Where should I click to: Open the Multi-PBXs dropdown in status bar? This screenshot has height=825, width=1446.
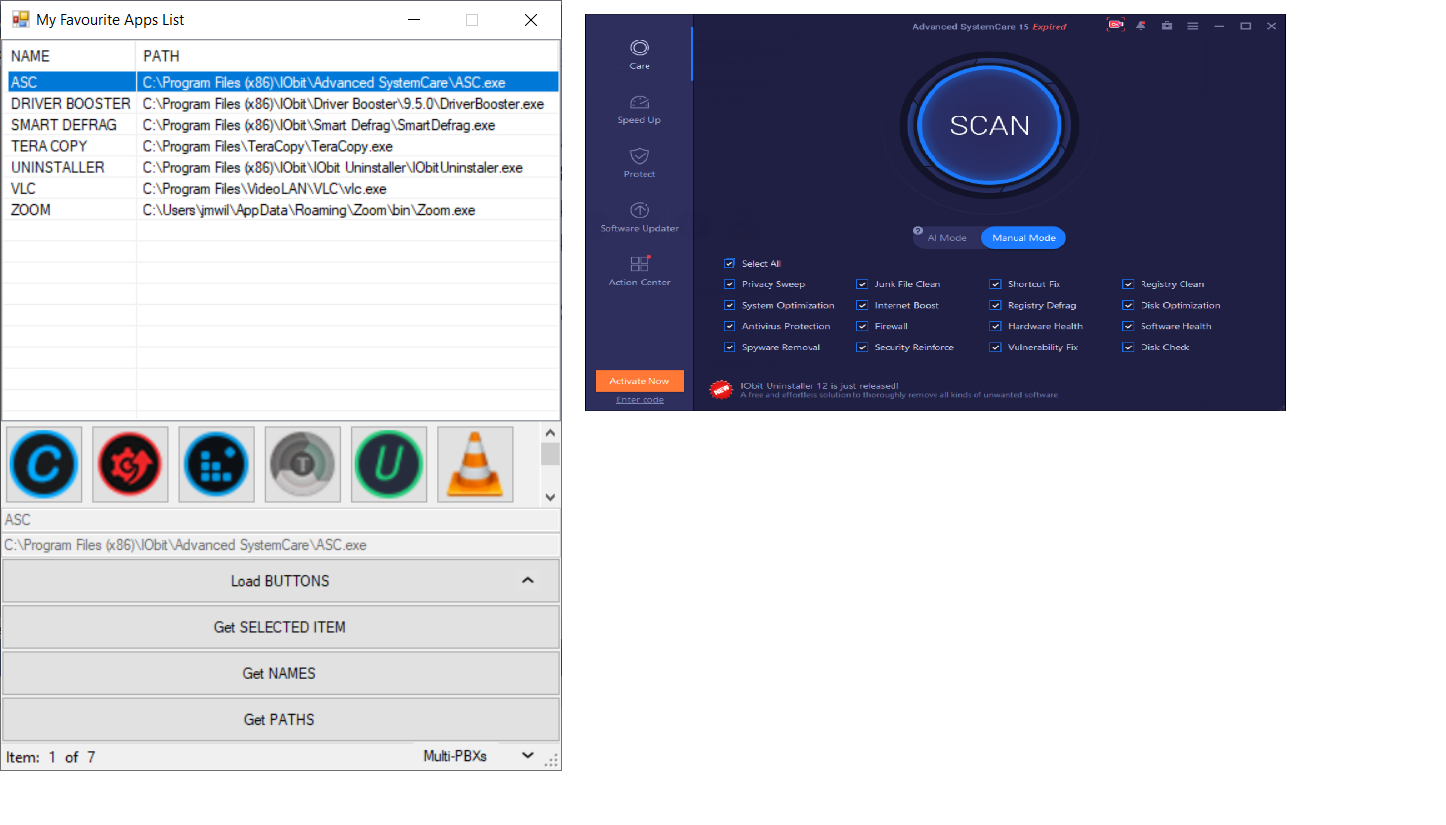(x=528, y=756)
